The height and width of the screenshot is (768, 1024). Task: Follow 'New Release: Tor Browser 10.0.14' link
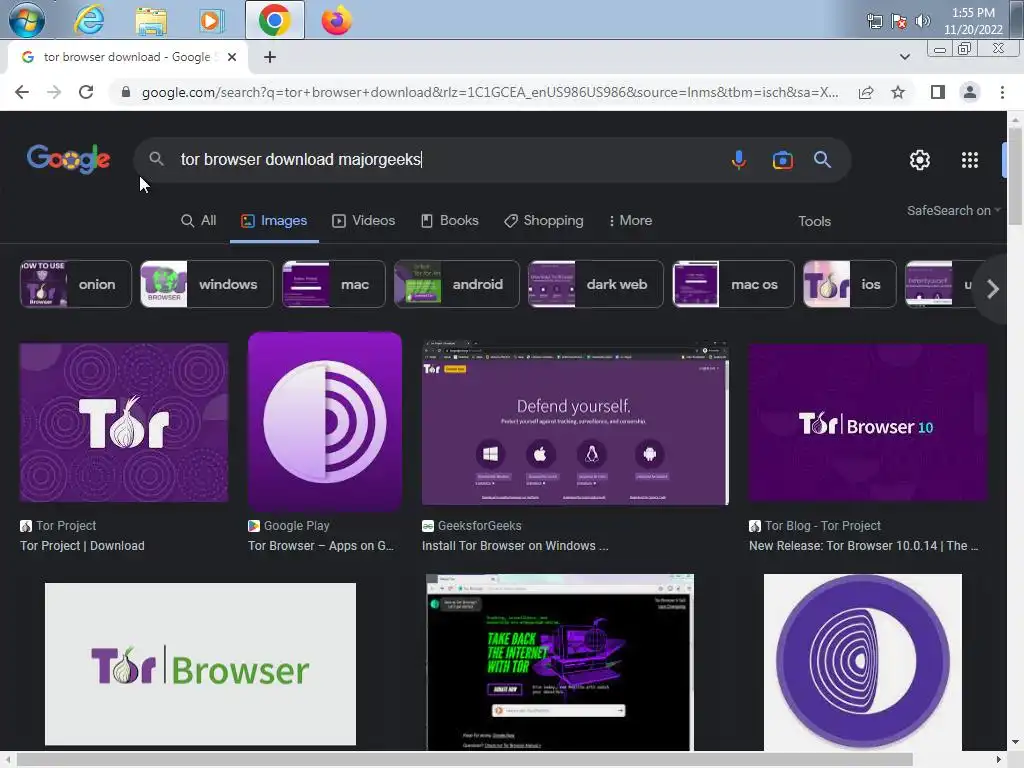[x=863, y=546]
